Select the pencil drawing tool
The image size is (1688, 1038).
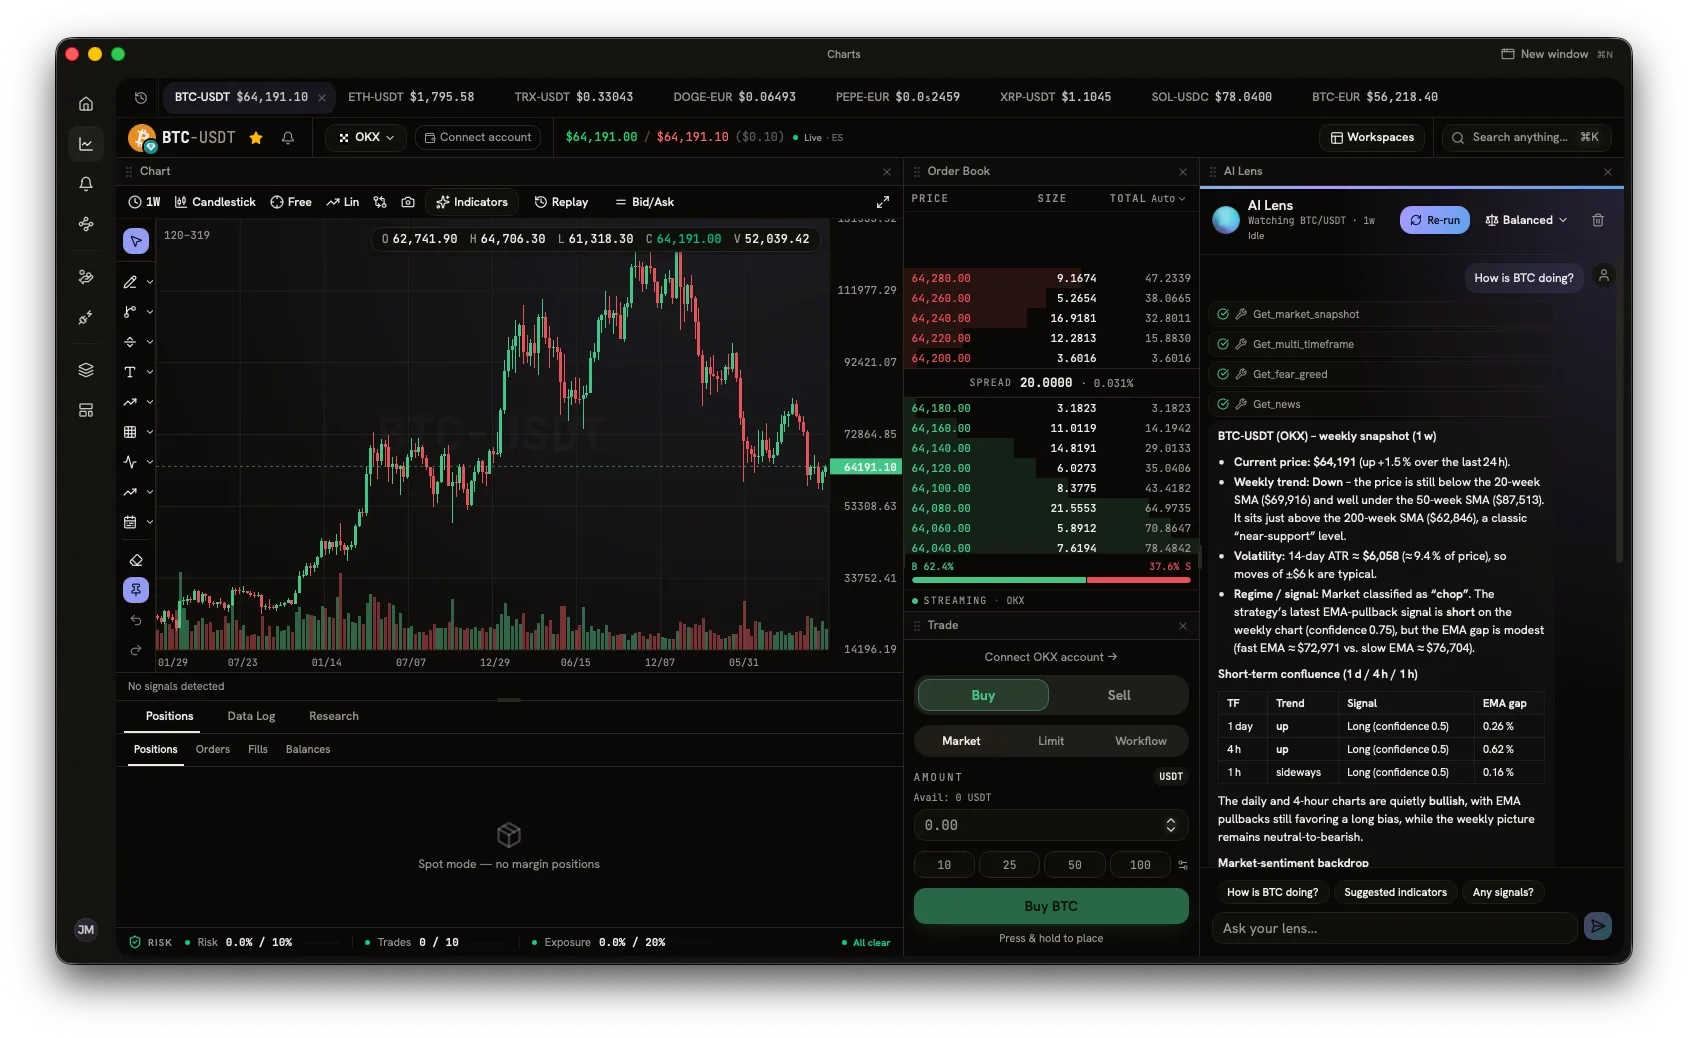click(130, 282)
